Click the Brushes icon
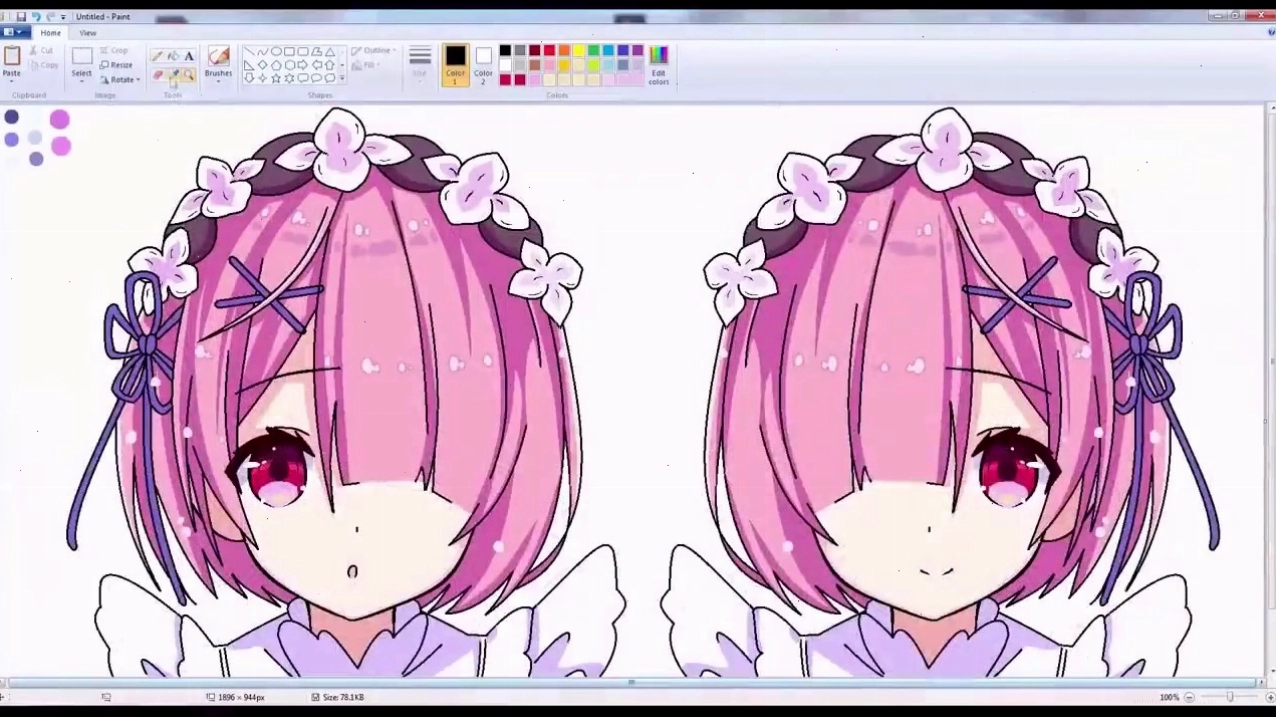The width and height of the screenshot is (1276, 718). (x=218, y=55)
